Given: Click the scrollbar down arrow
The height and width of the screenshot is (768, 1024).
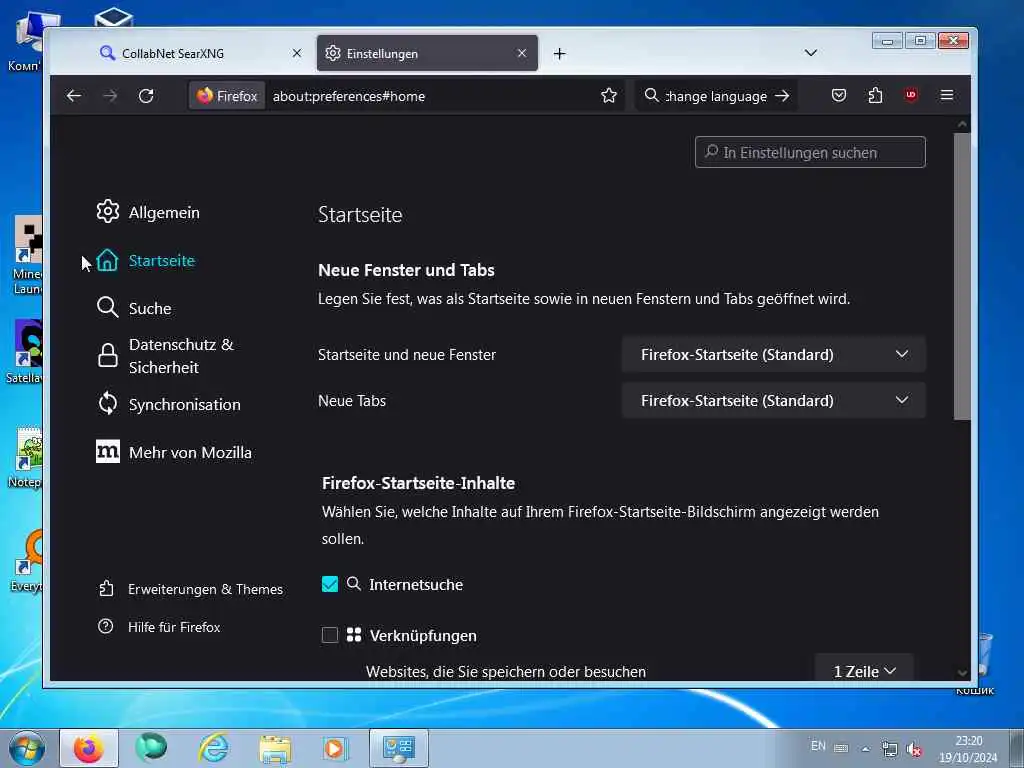Looking at the screenshot, I should click(x=962, y=673).
